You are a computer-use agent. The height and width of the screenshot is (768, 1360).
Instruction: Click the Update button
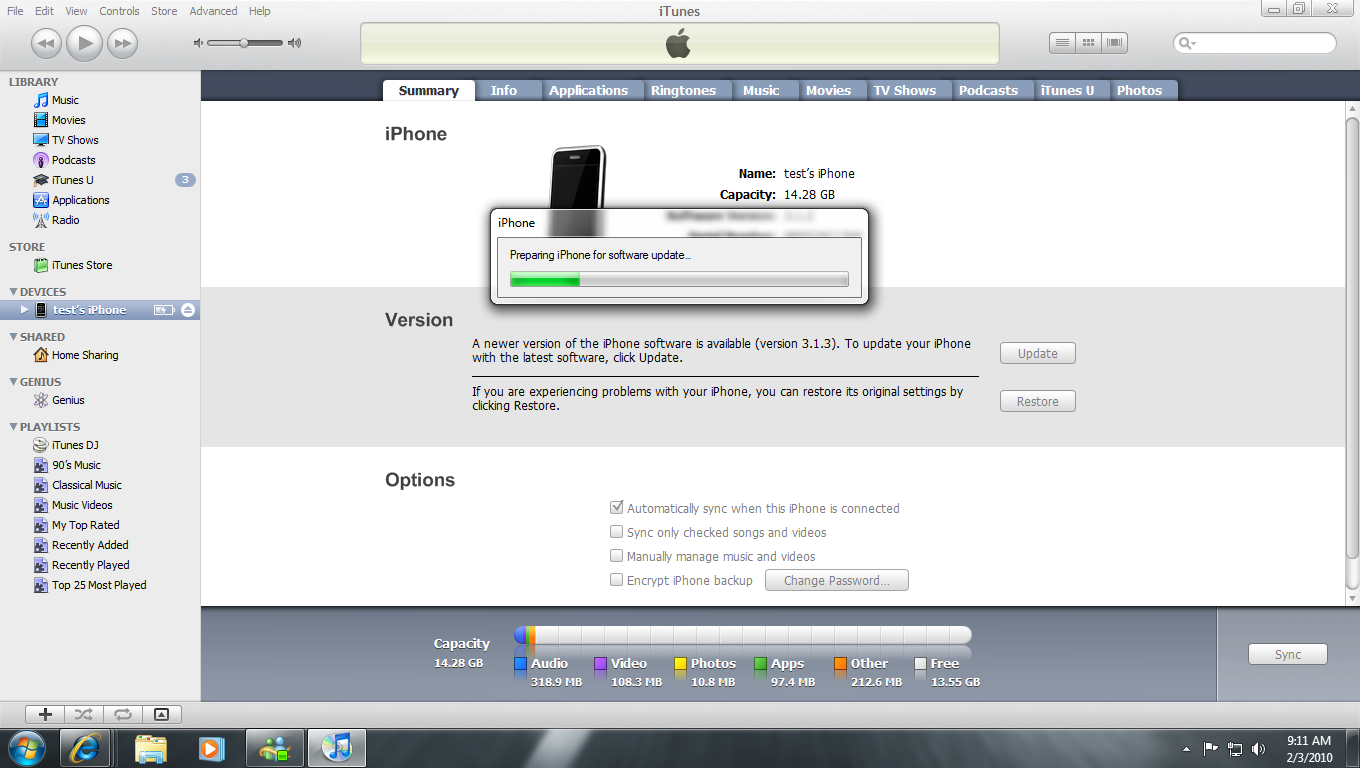pos(1038,353)
